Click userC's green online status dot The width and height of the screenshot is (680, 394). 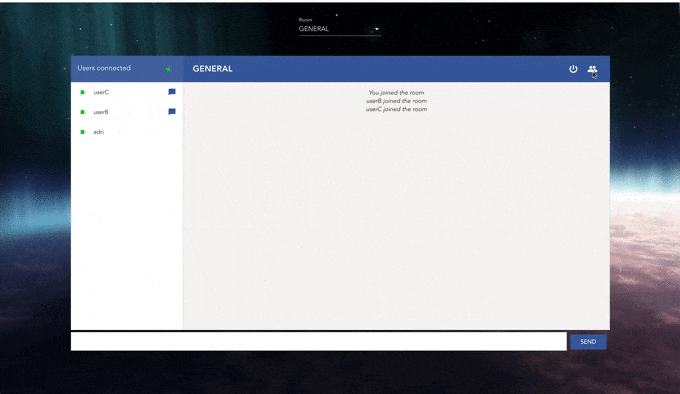82,92
